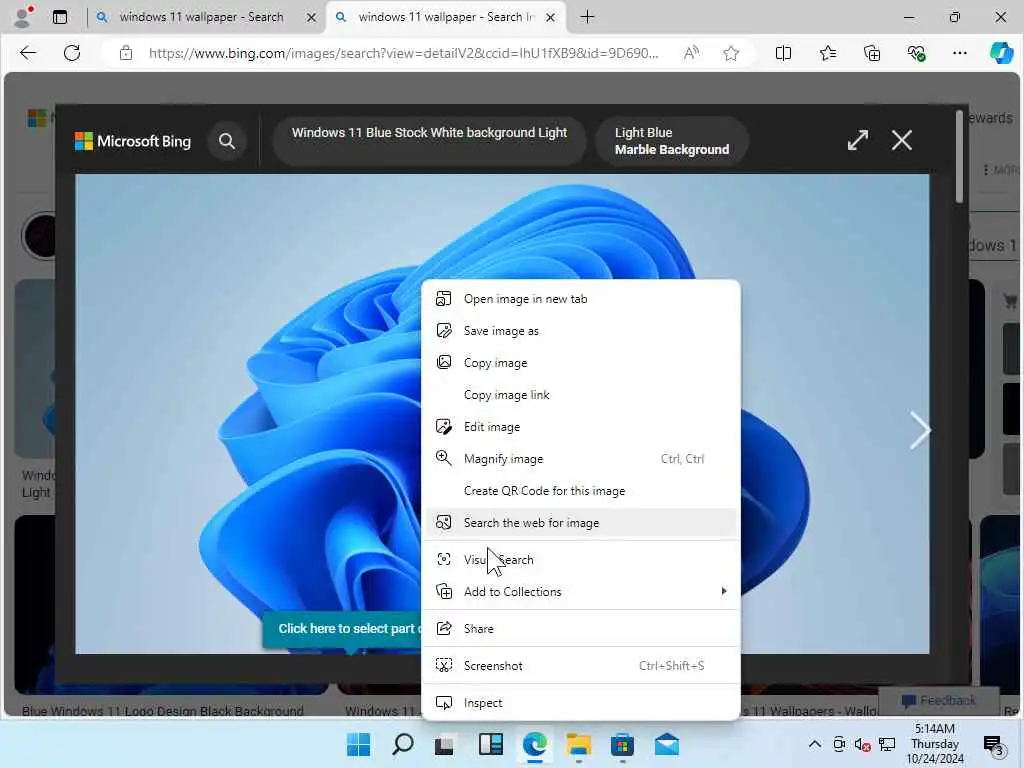The image size is (1024, 768).
Task: Select Screenshot menu entry
Action: coord(581,665)
